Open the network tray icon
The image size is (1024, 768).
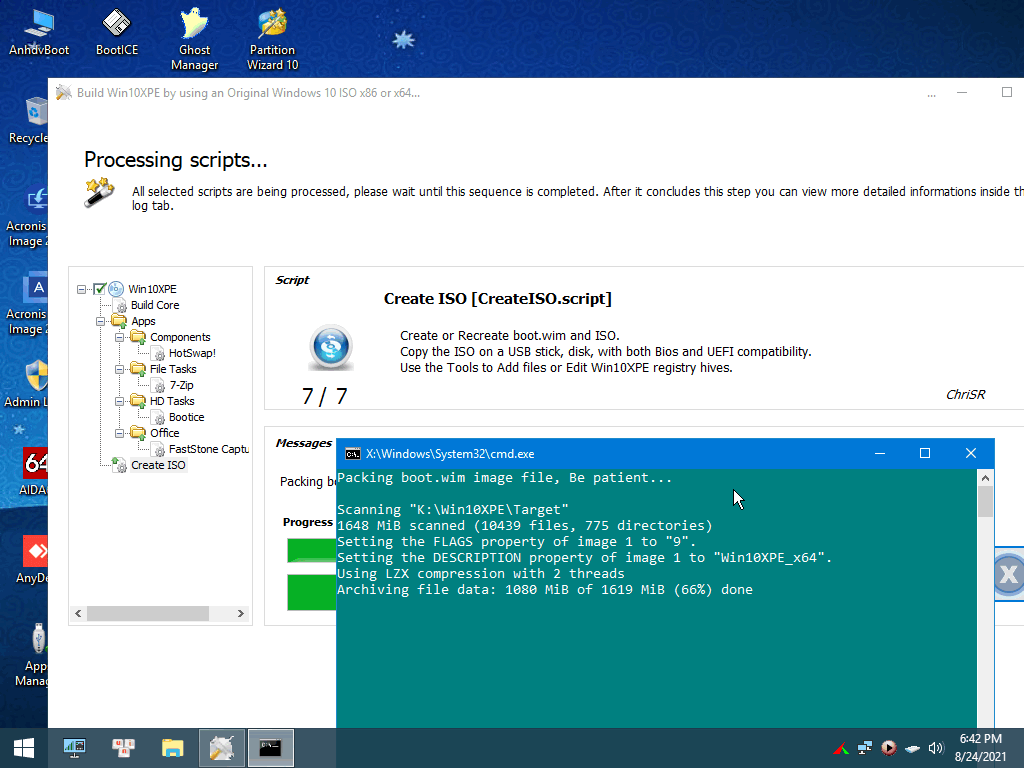coord(865,748)
